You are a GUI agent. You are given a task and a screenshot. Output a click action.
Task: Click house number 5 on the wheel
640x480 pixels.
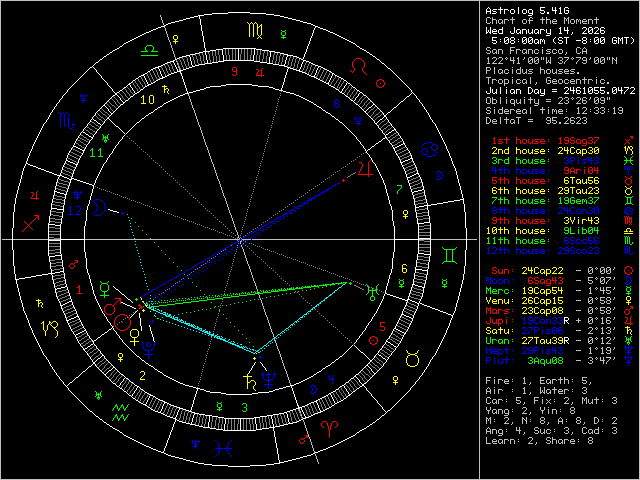pos(382,327)
